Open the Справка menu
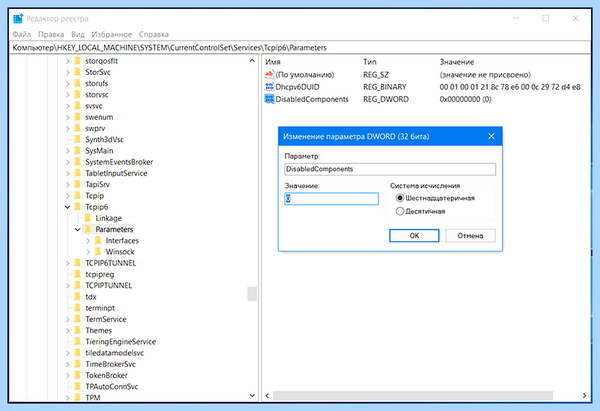The height and width of the screenshot is (411, 600). point(153,34)
